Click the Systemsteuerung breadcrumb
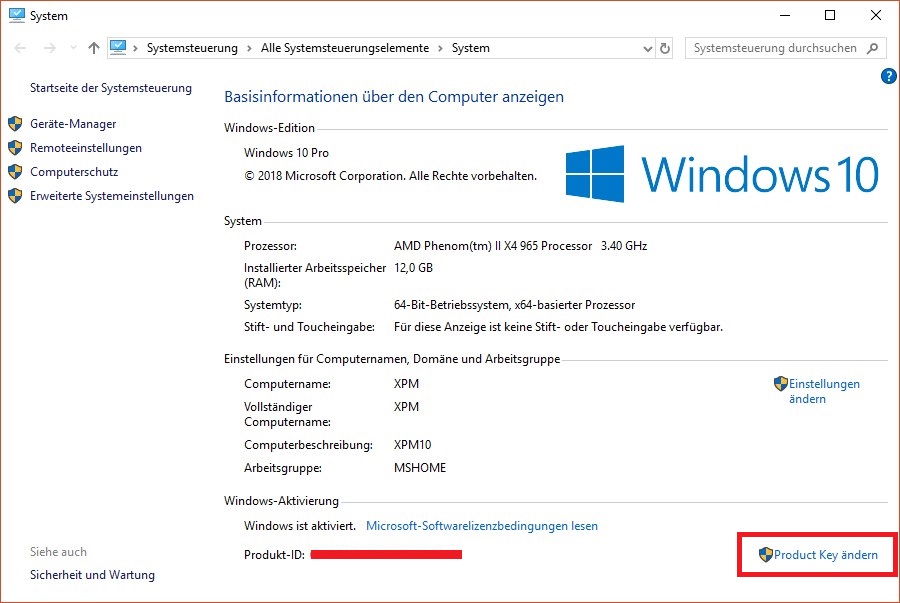Viewport: 900px width, 603px height. (192, 48)
